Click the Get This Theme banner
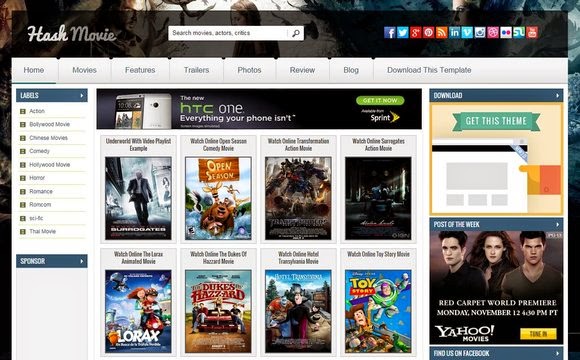Image resolution: width=580 pixels, height=360 pixels. click(496, 121)
